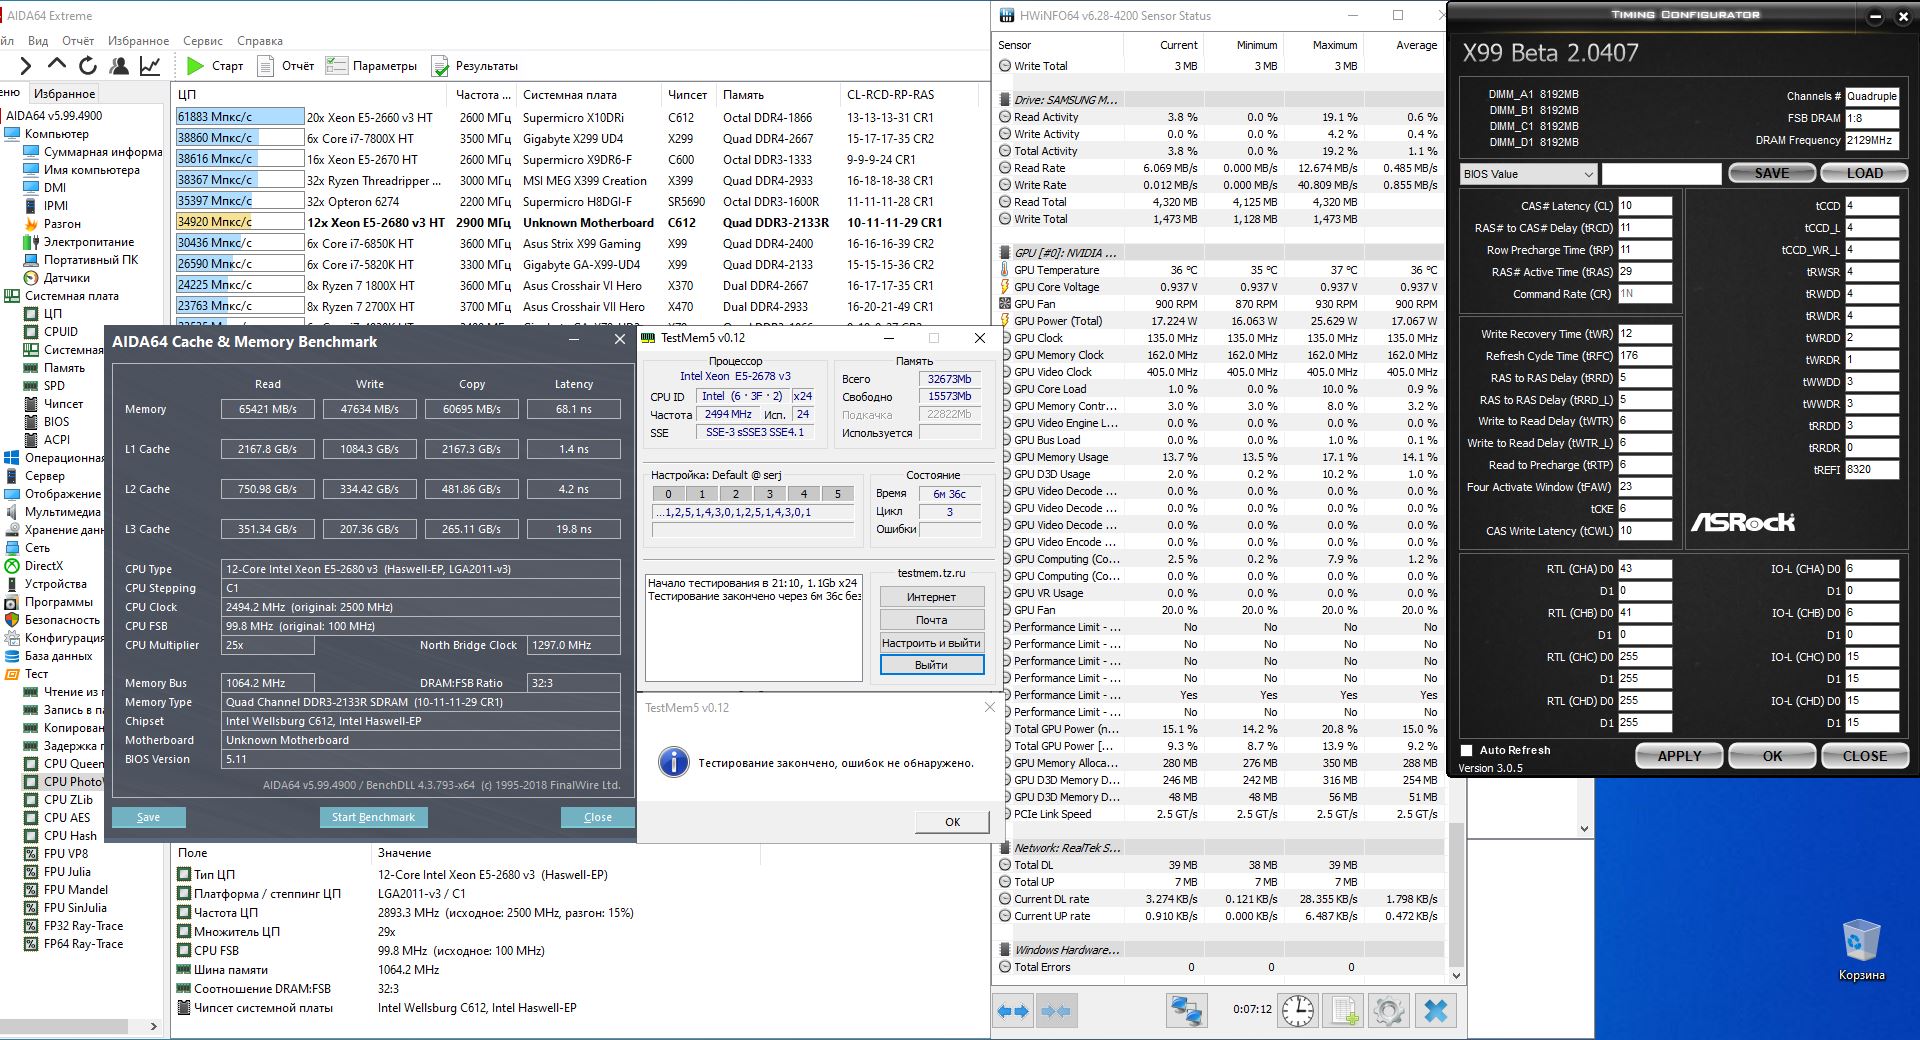Click the SAVE button in Timing Configurator

(x=1772, y=173)
